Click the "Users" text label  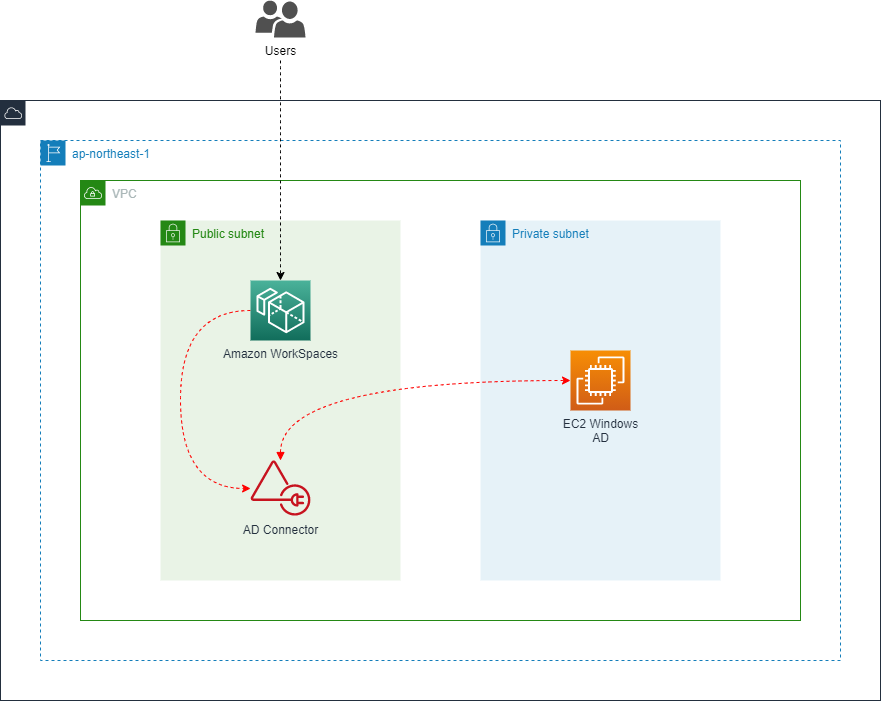coord(280,50)
